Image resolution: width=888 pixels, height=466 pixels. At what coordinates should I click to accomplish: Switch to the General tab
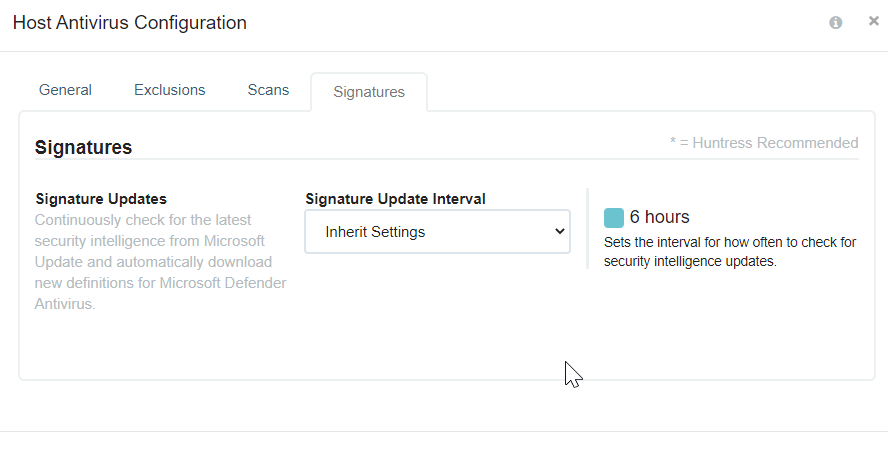point(65,90)
